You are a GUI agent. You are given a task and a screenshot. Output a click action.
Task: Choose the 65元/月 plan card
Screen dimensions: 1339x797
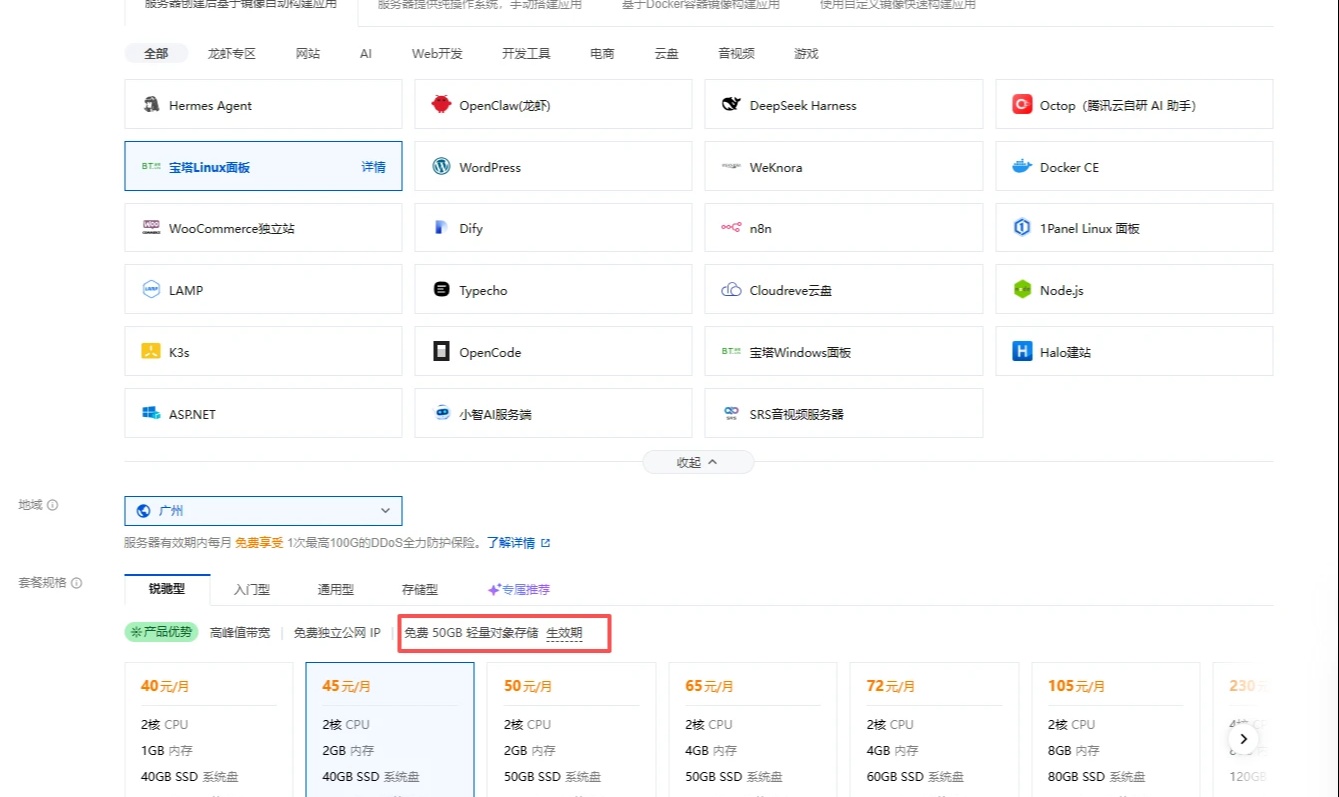[753, 729]
